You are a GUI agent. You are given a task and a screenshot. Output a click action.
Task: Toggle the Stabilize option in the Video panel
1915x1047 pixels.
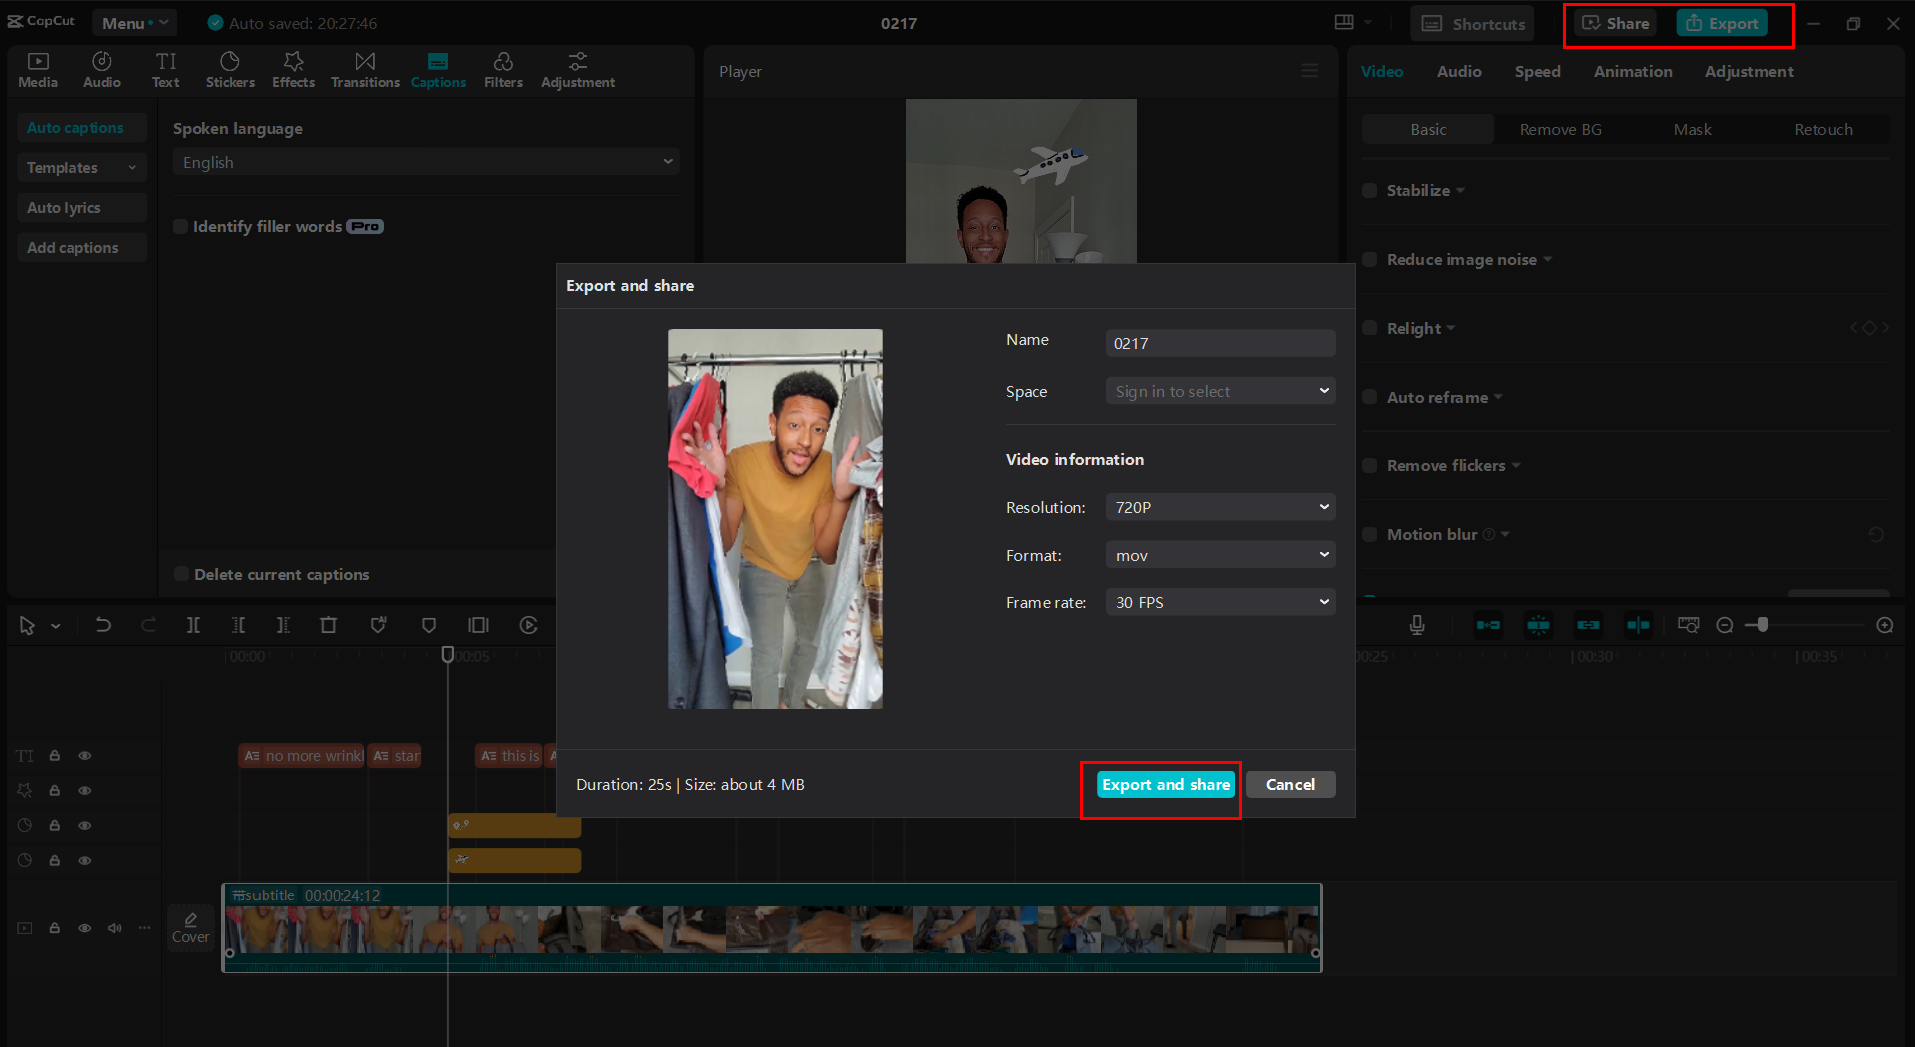click(1369, 190)
